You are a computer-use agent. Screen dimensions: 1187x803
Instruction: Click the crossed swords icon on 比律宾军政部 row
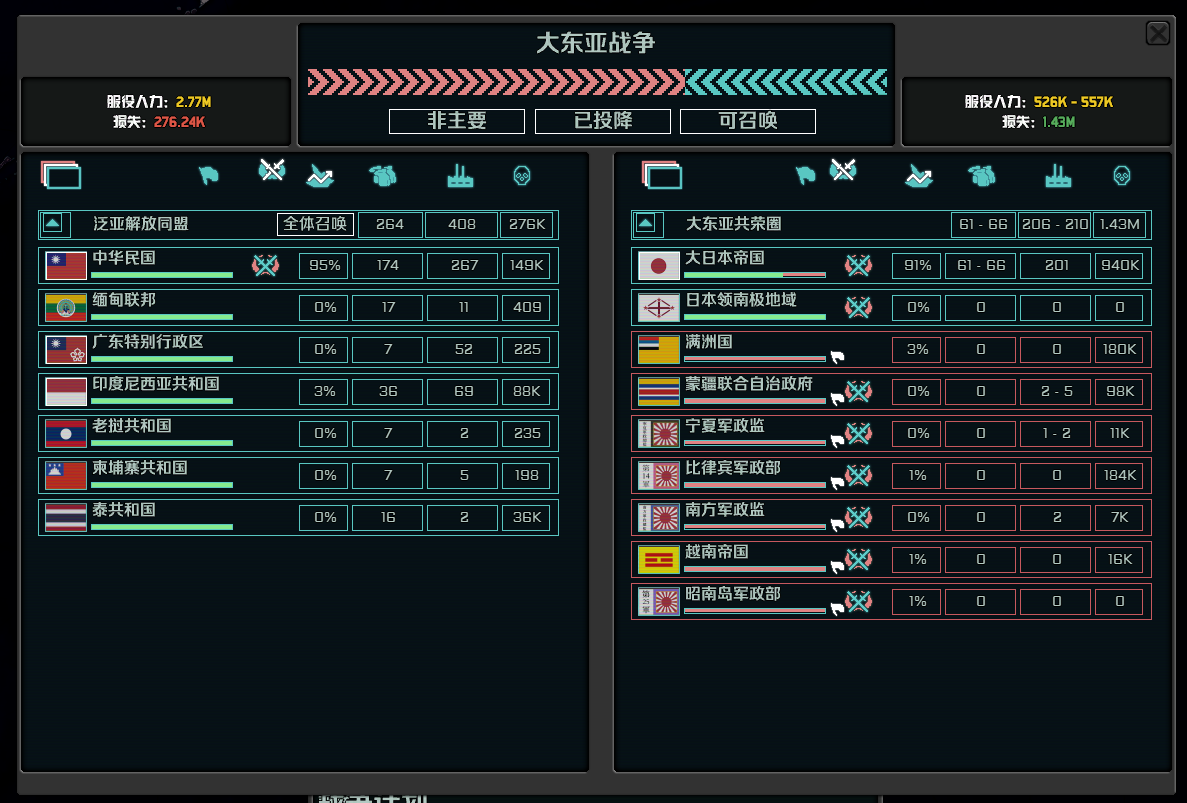[858, 475]
